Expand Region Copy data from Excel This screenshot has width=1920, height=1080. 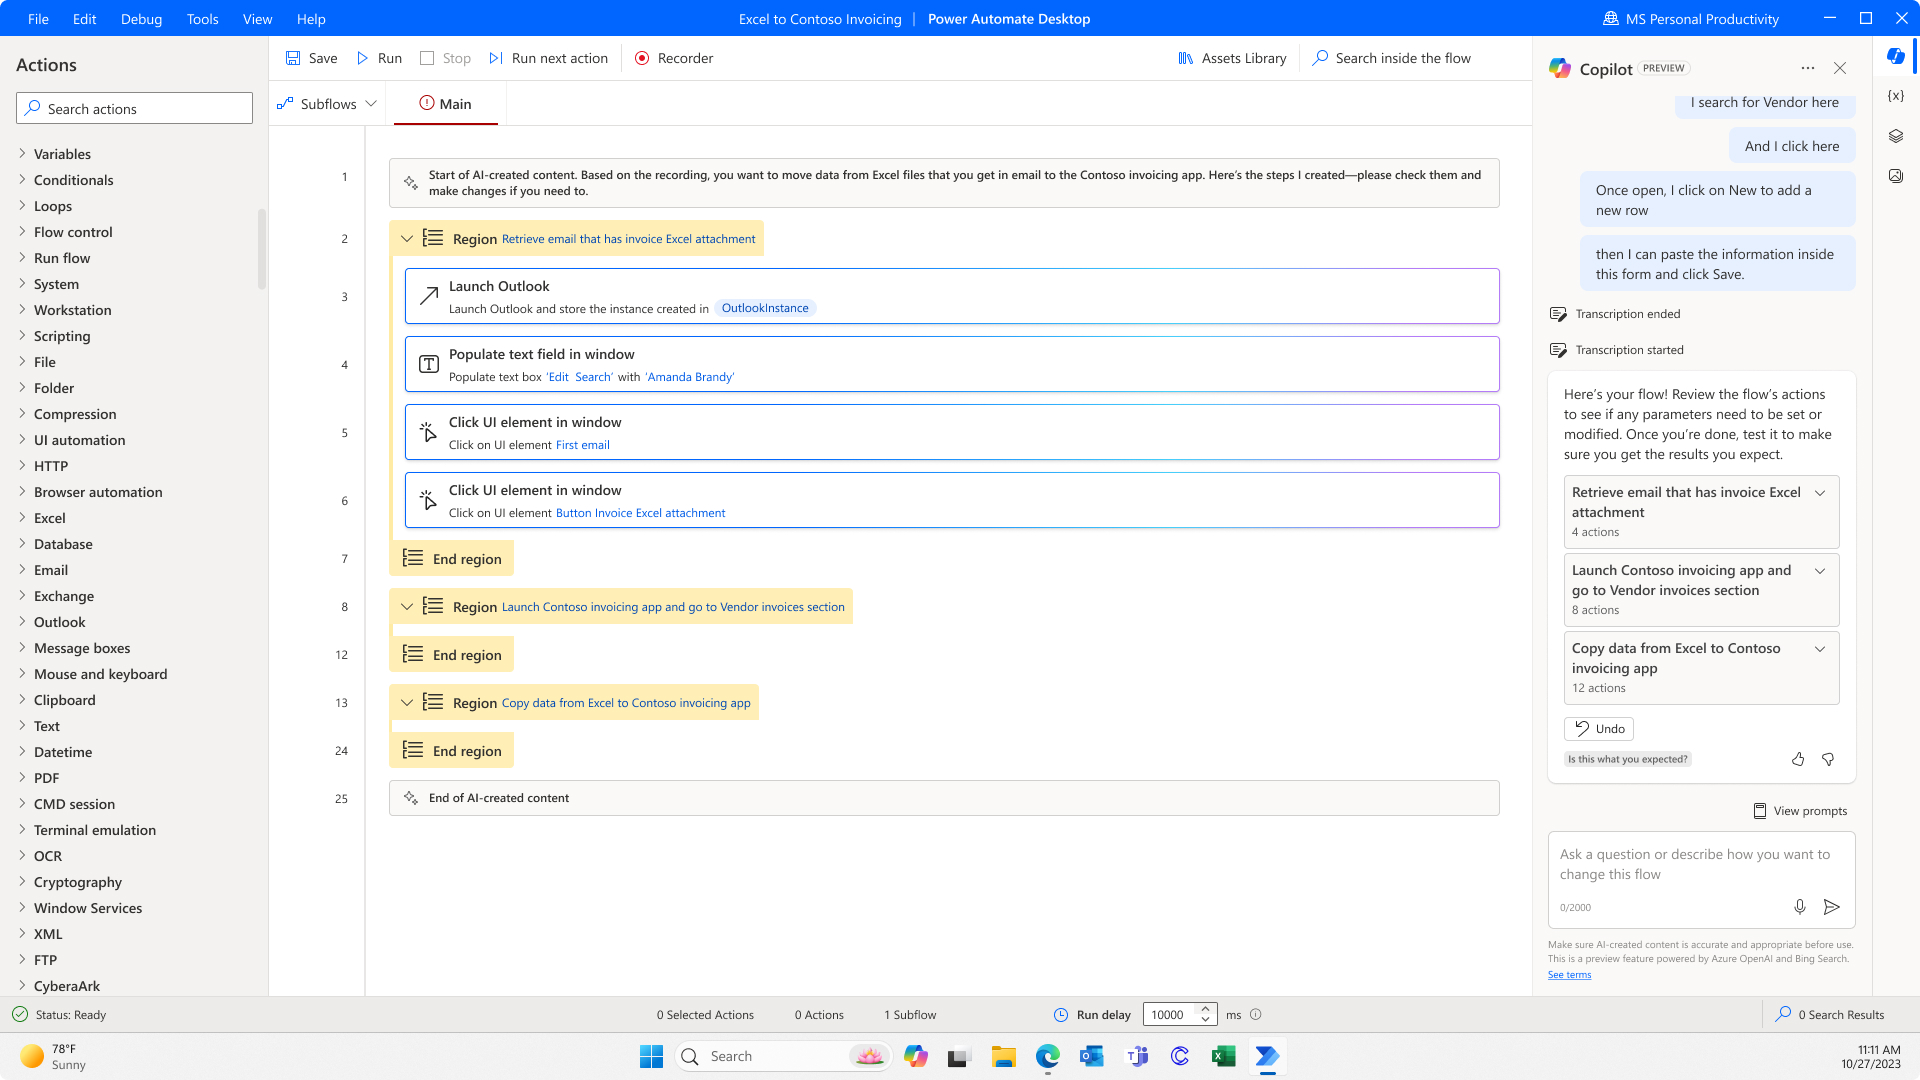coord(407,703)
